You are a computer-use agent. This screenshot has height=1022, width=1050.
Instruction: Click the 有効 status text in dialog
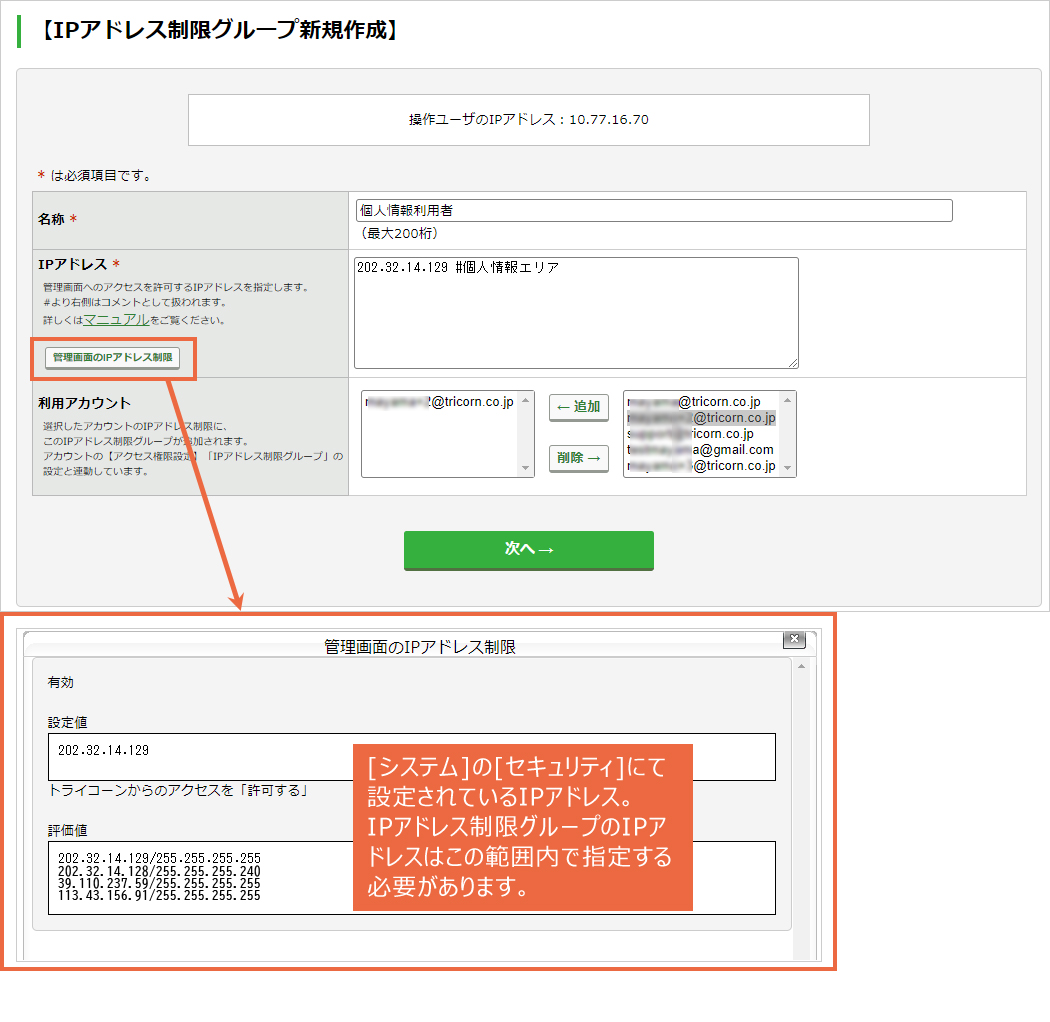tap(60, 682)
